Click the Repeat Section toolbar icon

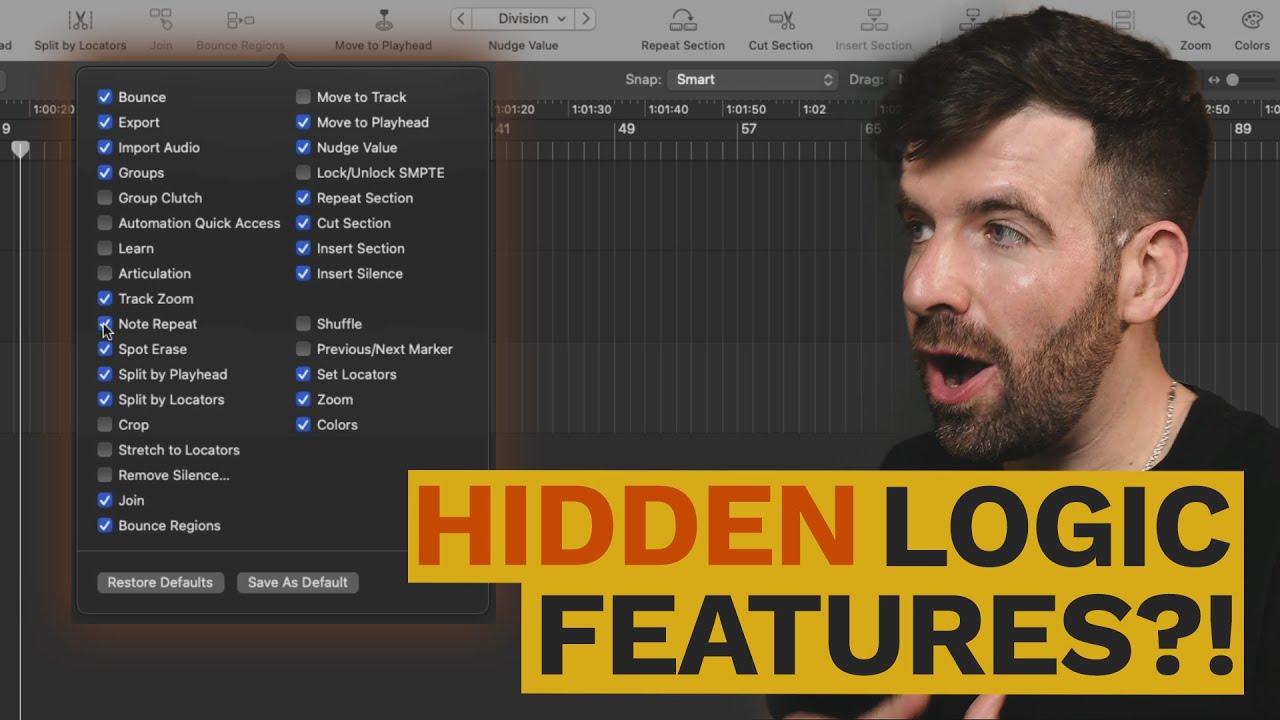point(683,20)
